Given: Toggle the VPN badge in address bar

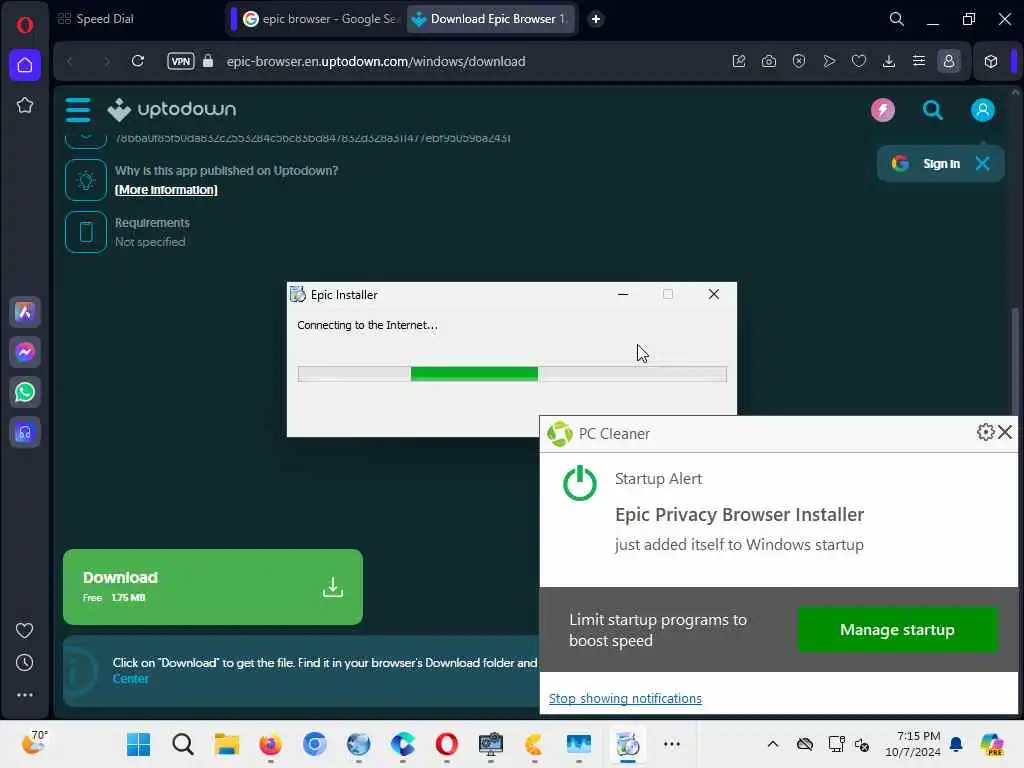Looking at the screenshot, I should pyautogui.click(x=181, y=61).
